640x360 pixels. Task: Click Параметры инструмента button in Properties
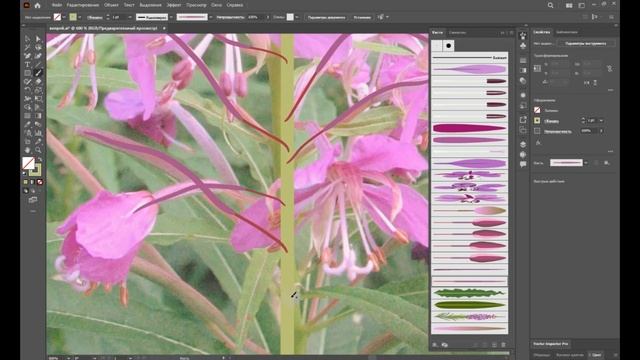click(587, 43)
